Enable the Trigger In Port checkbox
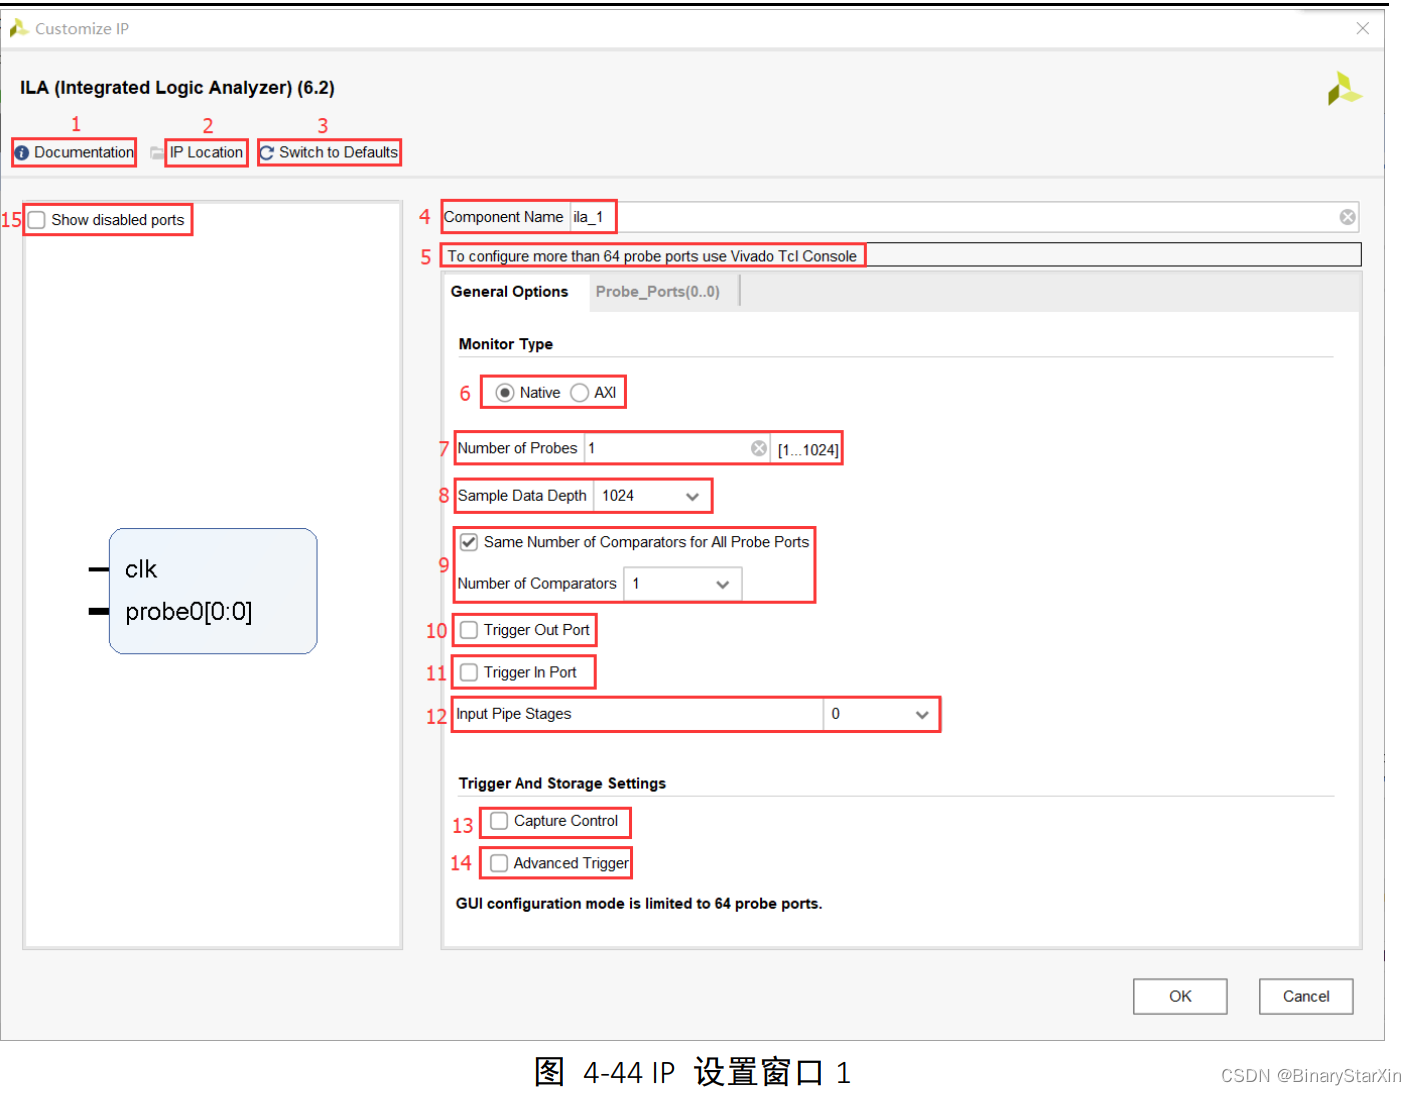 pos(469,672)
